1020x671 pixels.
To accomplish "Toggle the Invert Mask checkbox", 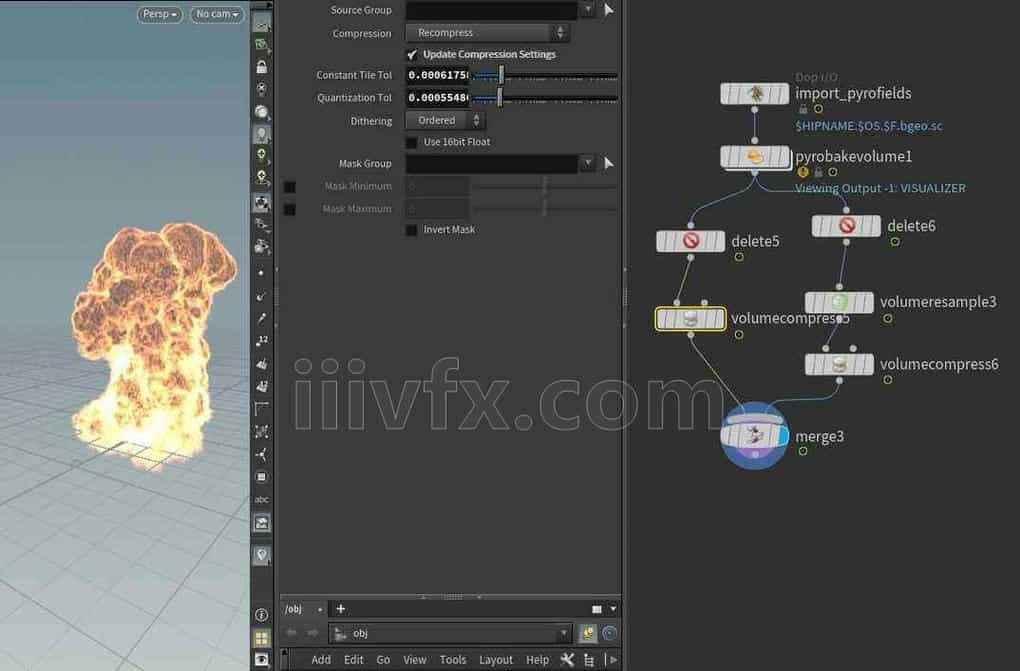I will tap(411, 230).
